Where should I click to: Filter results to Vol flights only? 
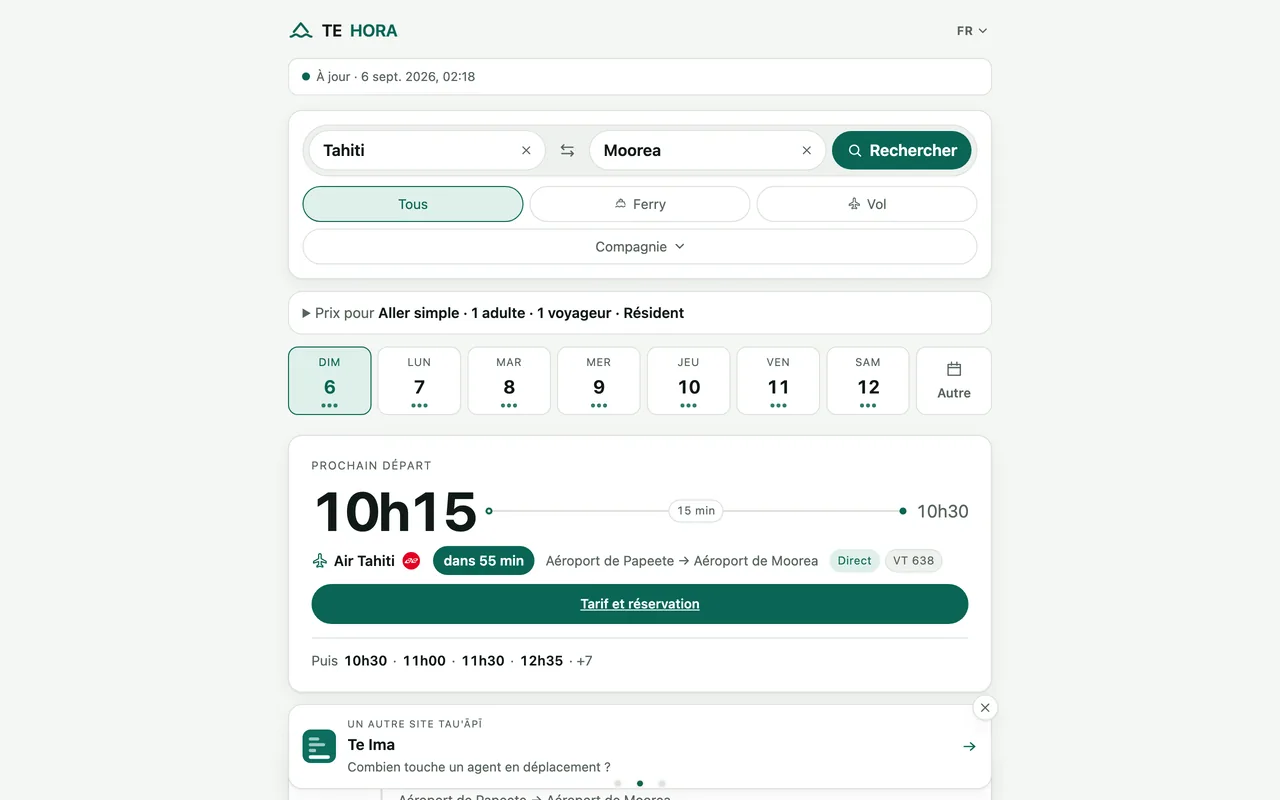click(867, 204)
